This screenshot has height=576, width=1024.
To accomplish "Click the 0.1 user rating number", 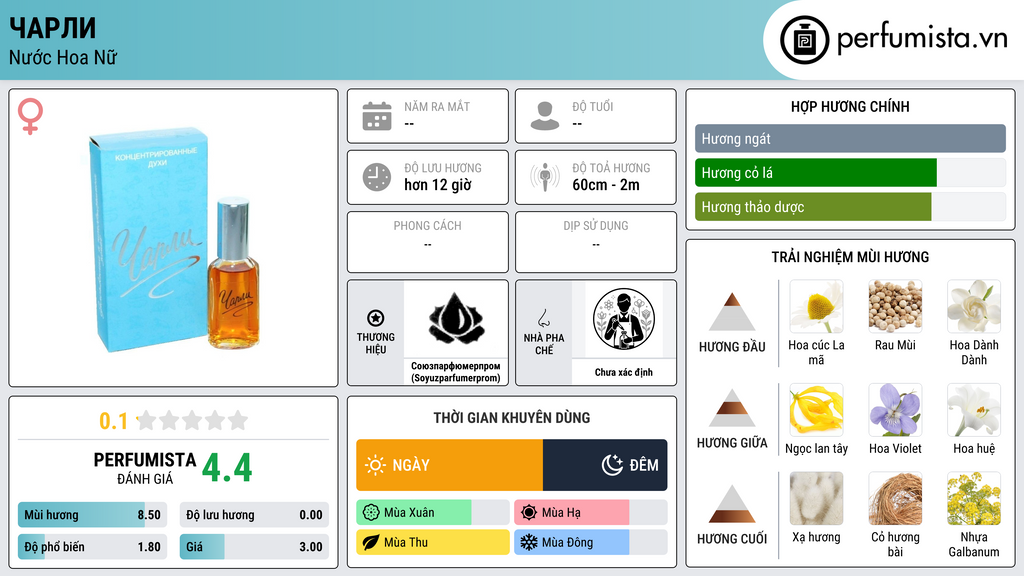I will coord(114,421).
